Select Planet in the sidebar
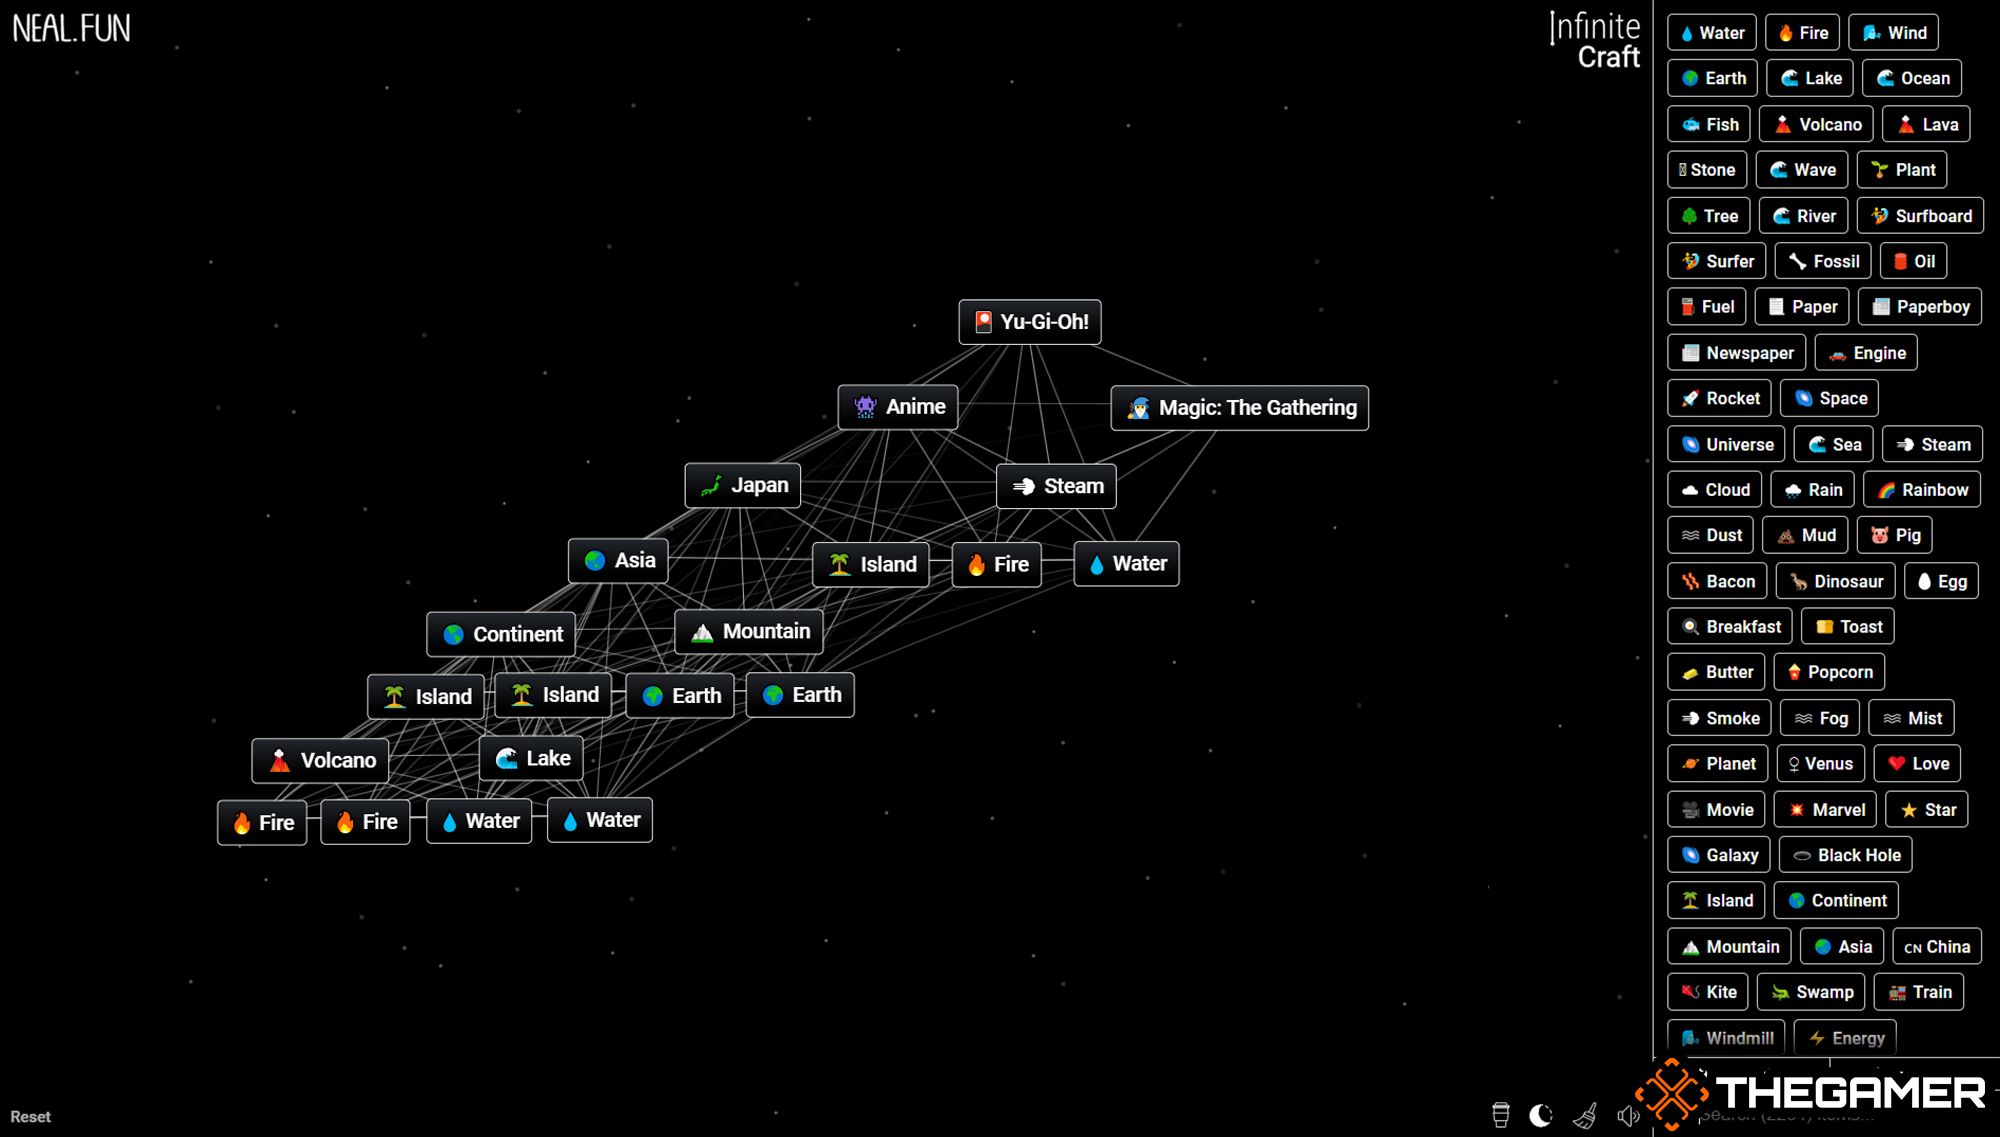 click(x=1718, y=764)
